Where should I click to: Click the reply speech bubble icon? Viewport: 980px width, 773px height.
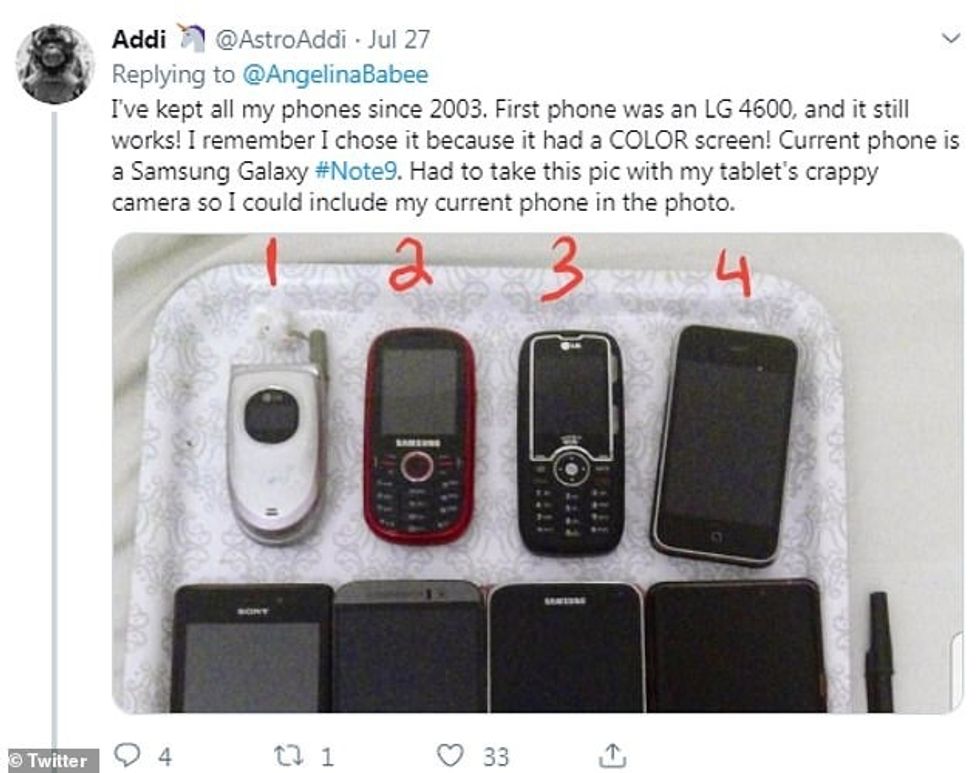[x=127, y=755]
